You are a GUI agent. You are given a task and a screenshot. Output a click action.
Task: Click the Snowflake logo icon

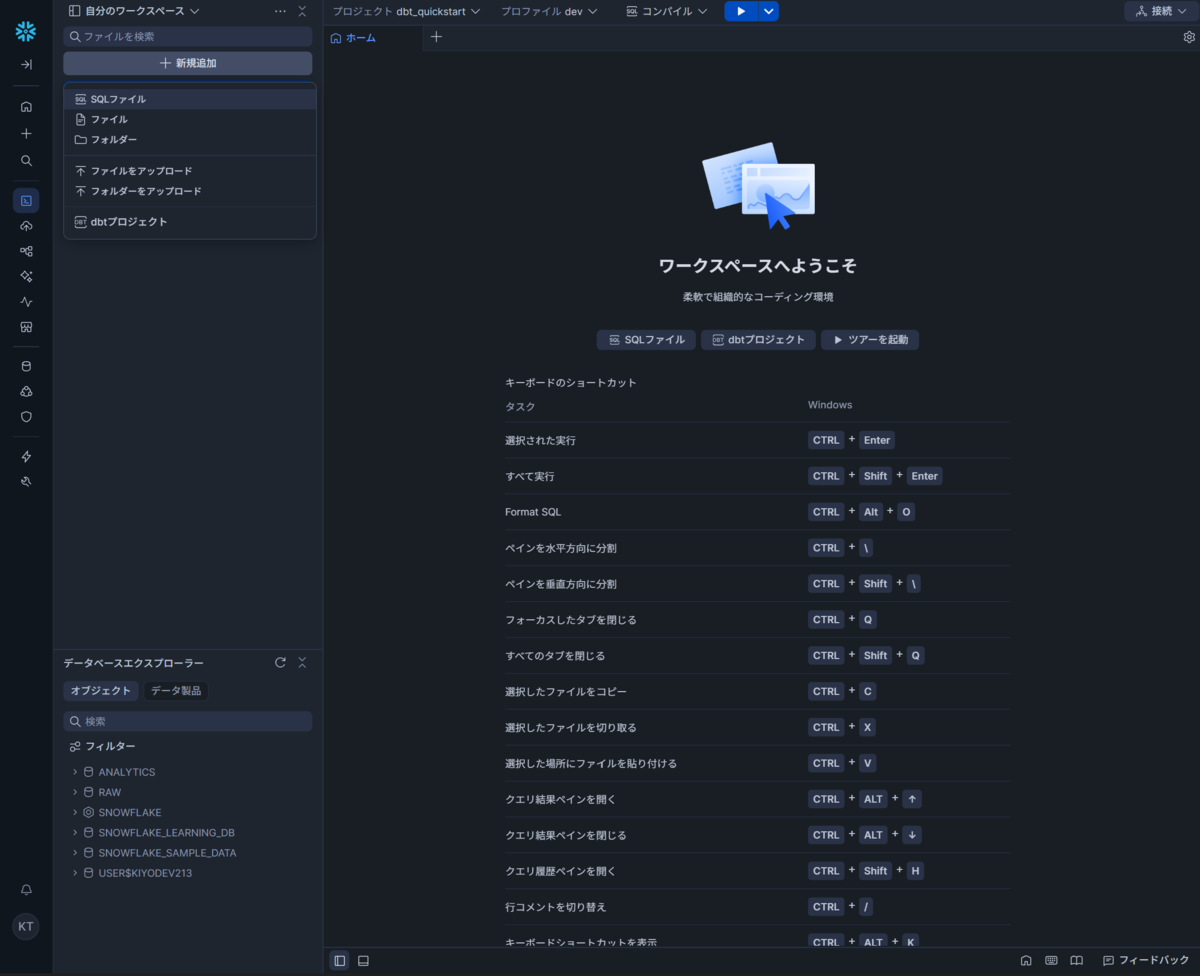[26, 32]
